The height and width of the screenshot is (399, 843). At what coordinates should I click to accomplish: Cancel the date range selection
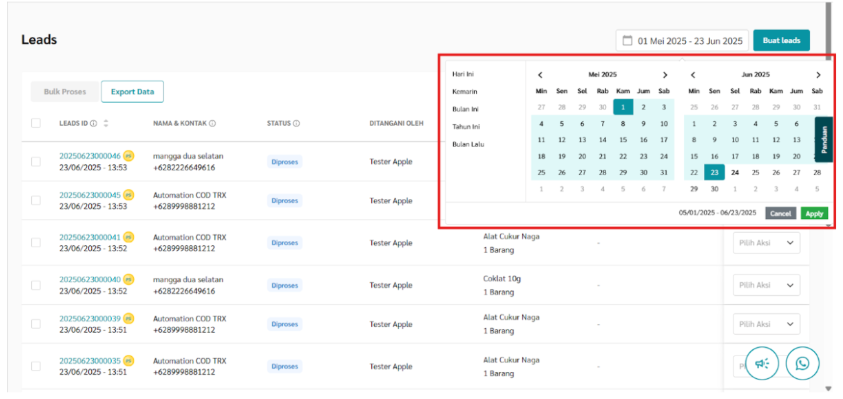[780, 213]
